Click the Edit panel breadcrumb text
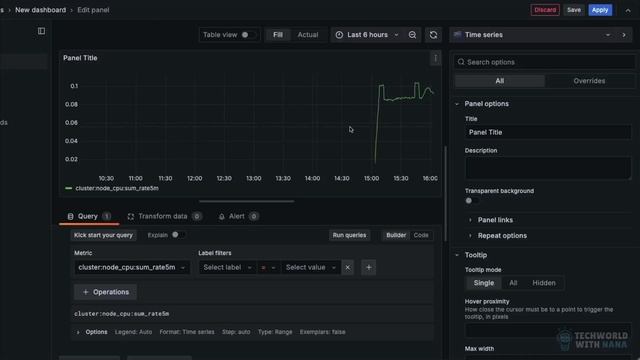This screenshot has height=360, width=640. (x=93, y=10)
